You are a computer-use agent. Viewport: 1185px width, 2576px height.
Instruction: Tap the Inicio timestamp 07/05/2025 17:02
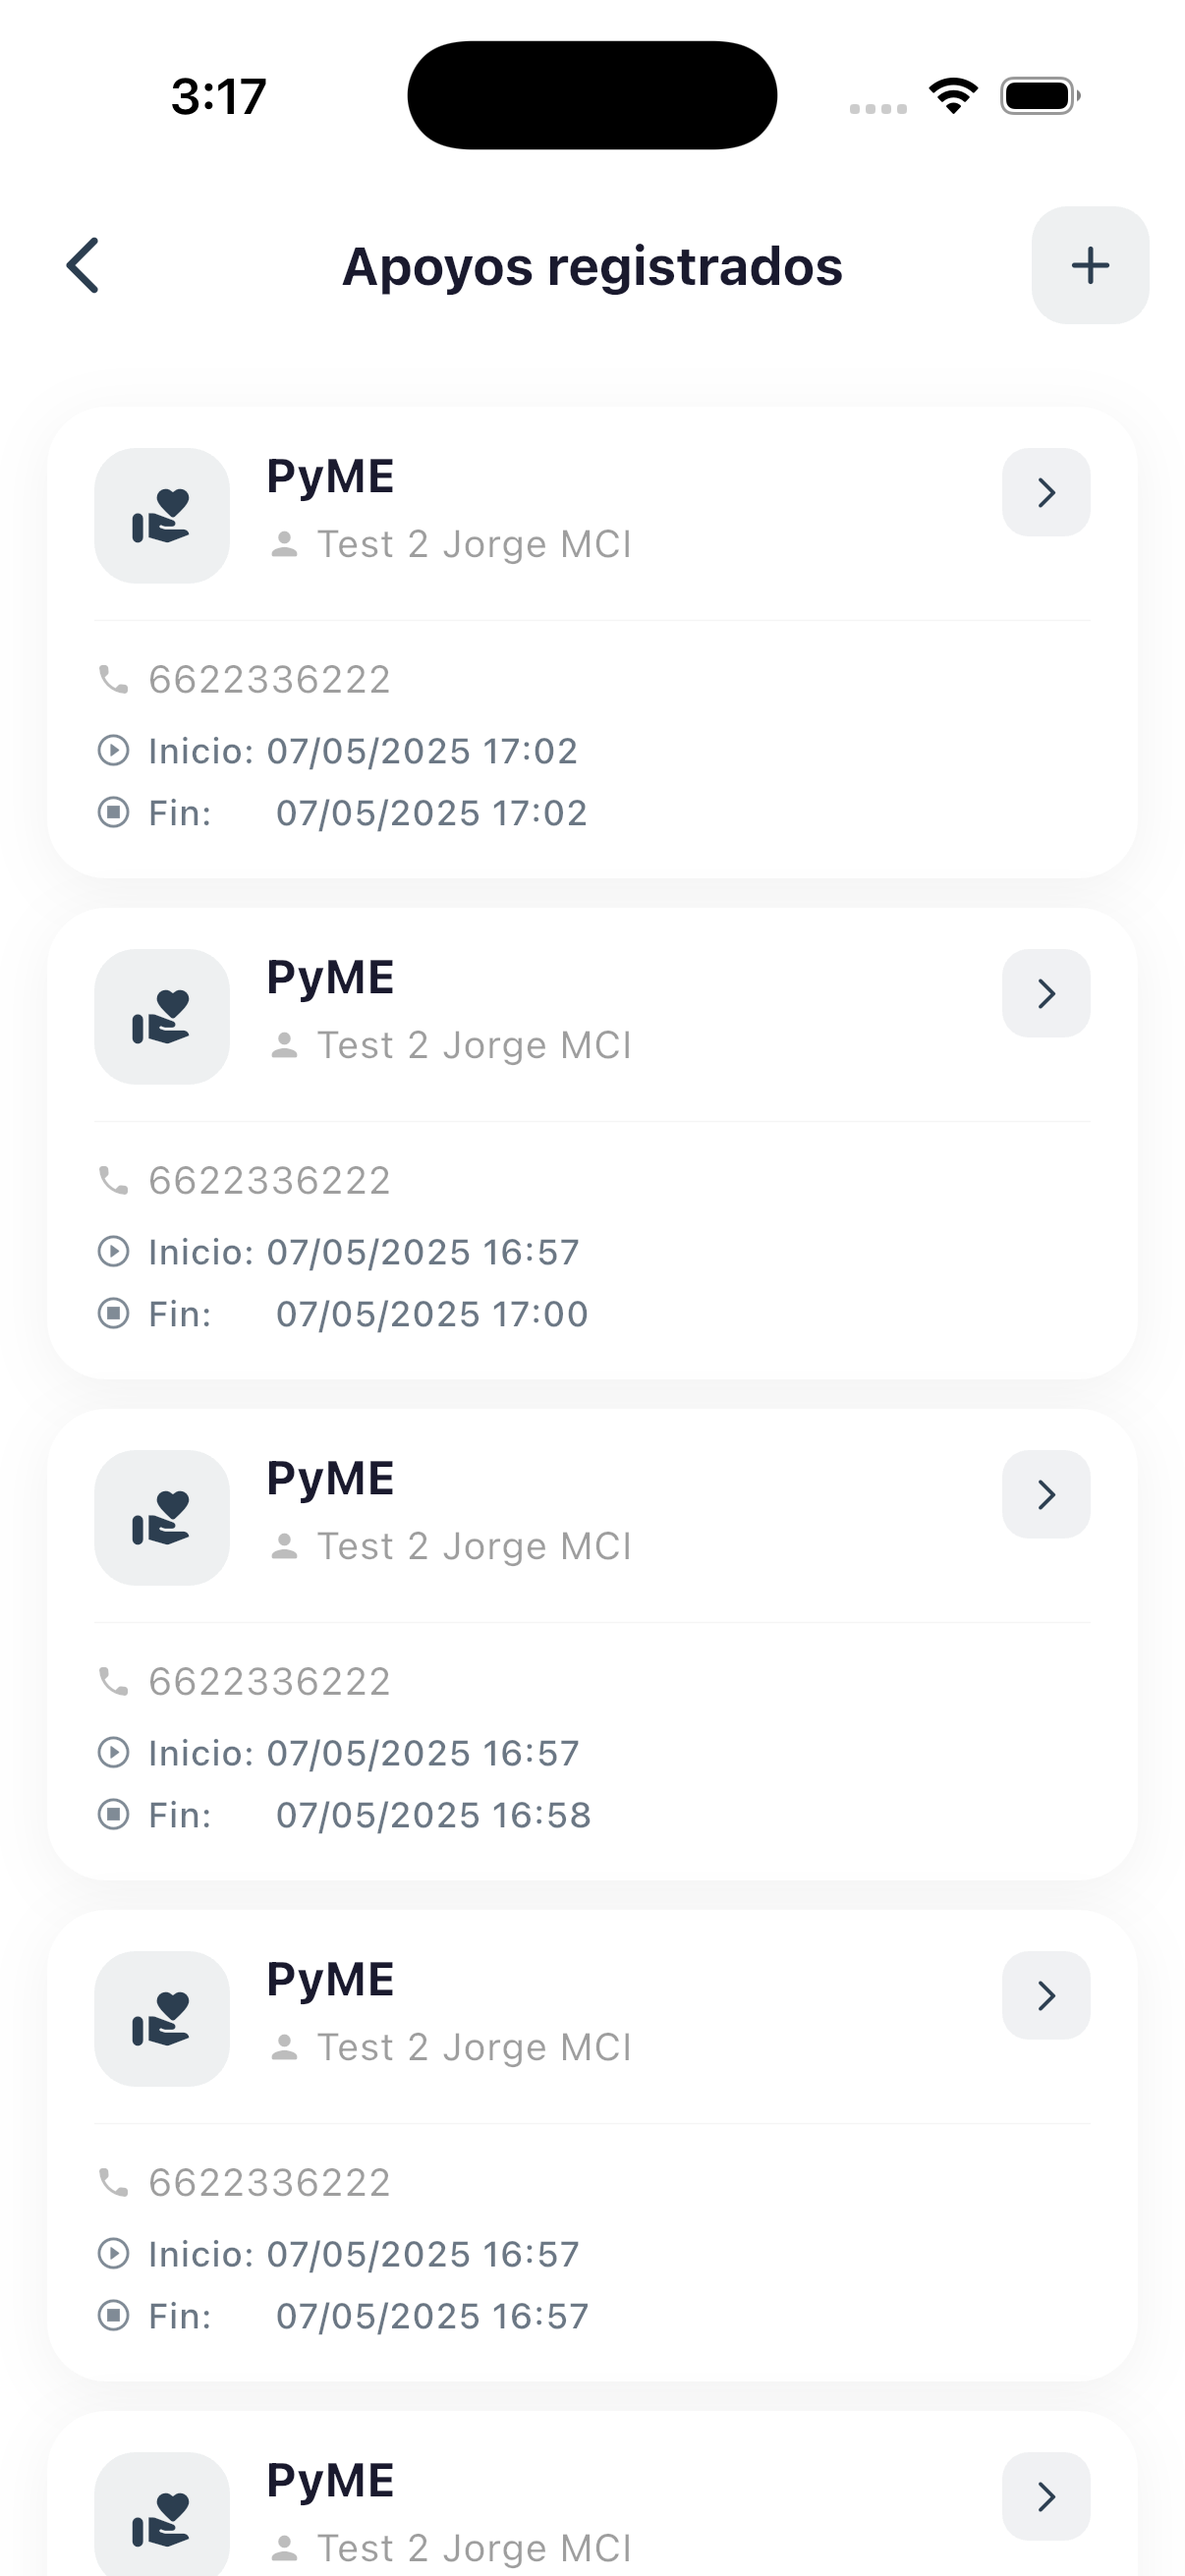pos(420,750)
